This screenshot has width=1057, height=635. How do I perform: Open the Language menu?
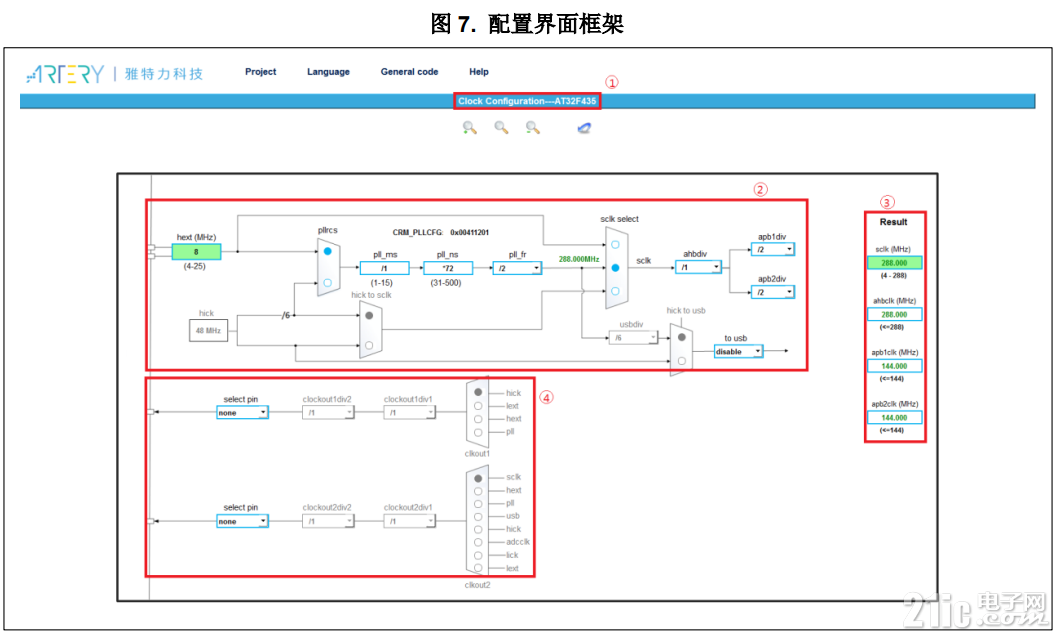point(328,71)
